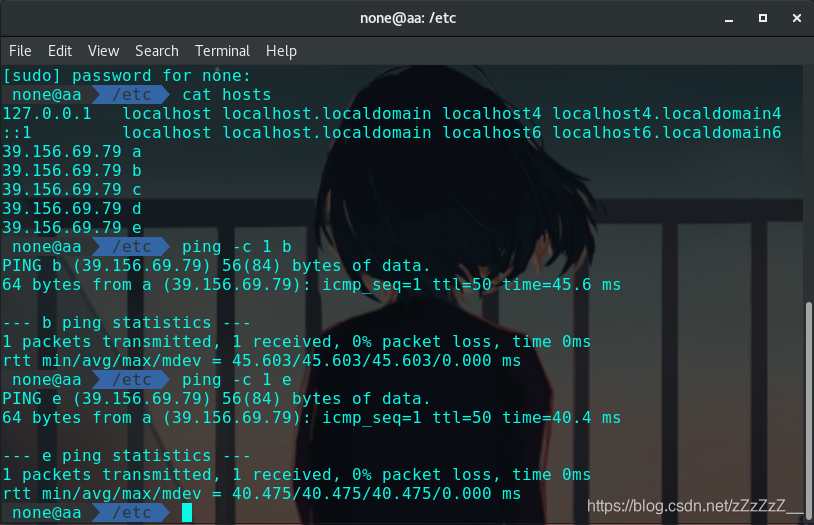Open the Terminal menu
This screenshot has height=525, width=814.
[x=222, y=51]
